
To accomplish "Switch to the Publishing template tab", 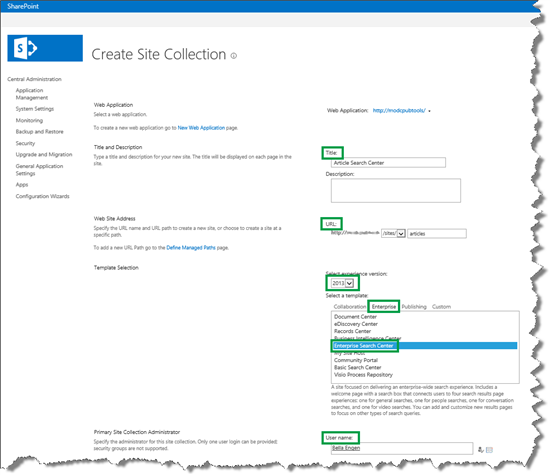I will tap(414, 307).
